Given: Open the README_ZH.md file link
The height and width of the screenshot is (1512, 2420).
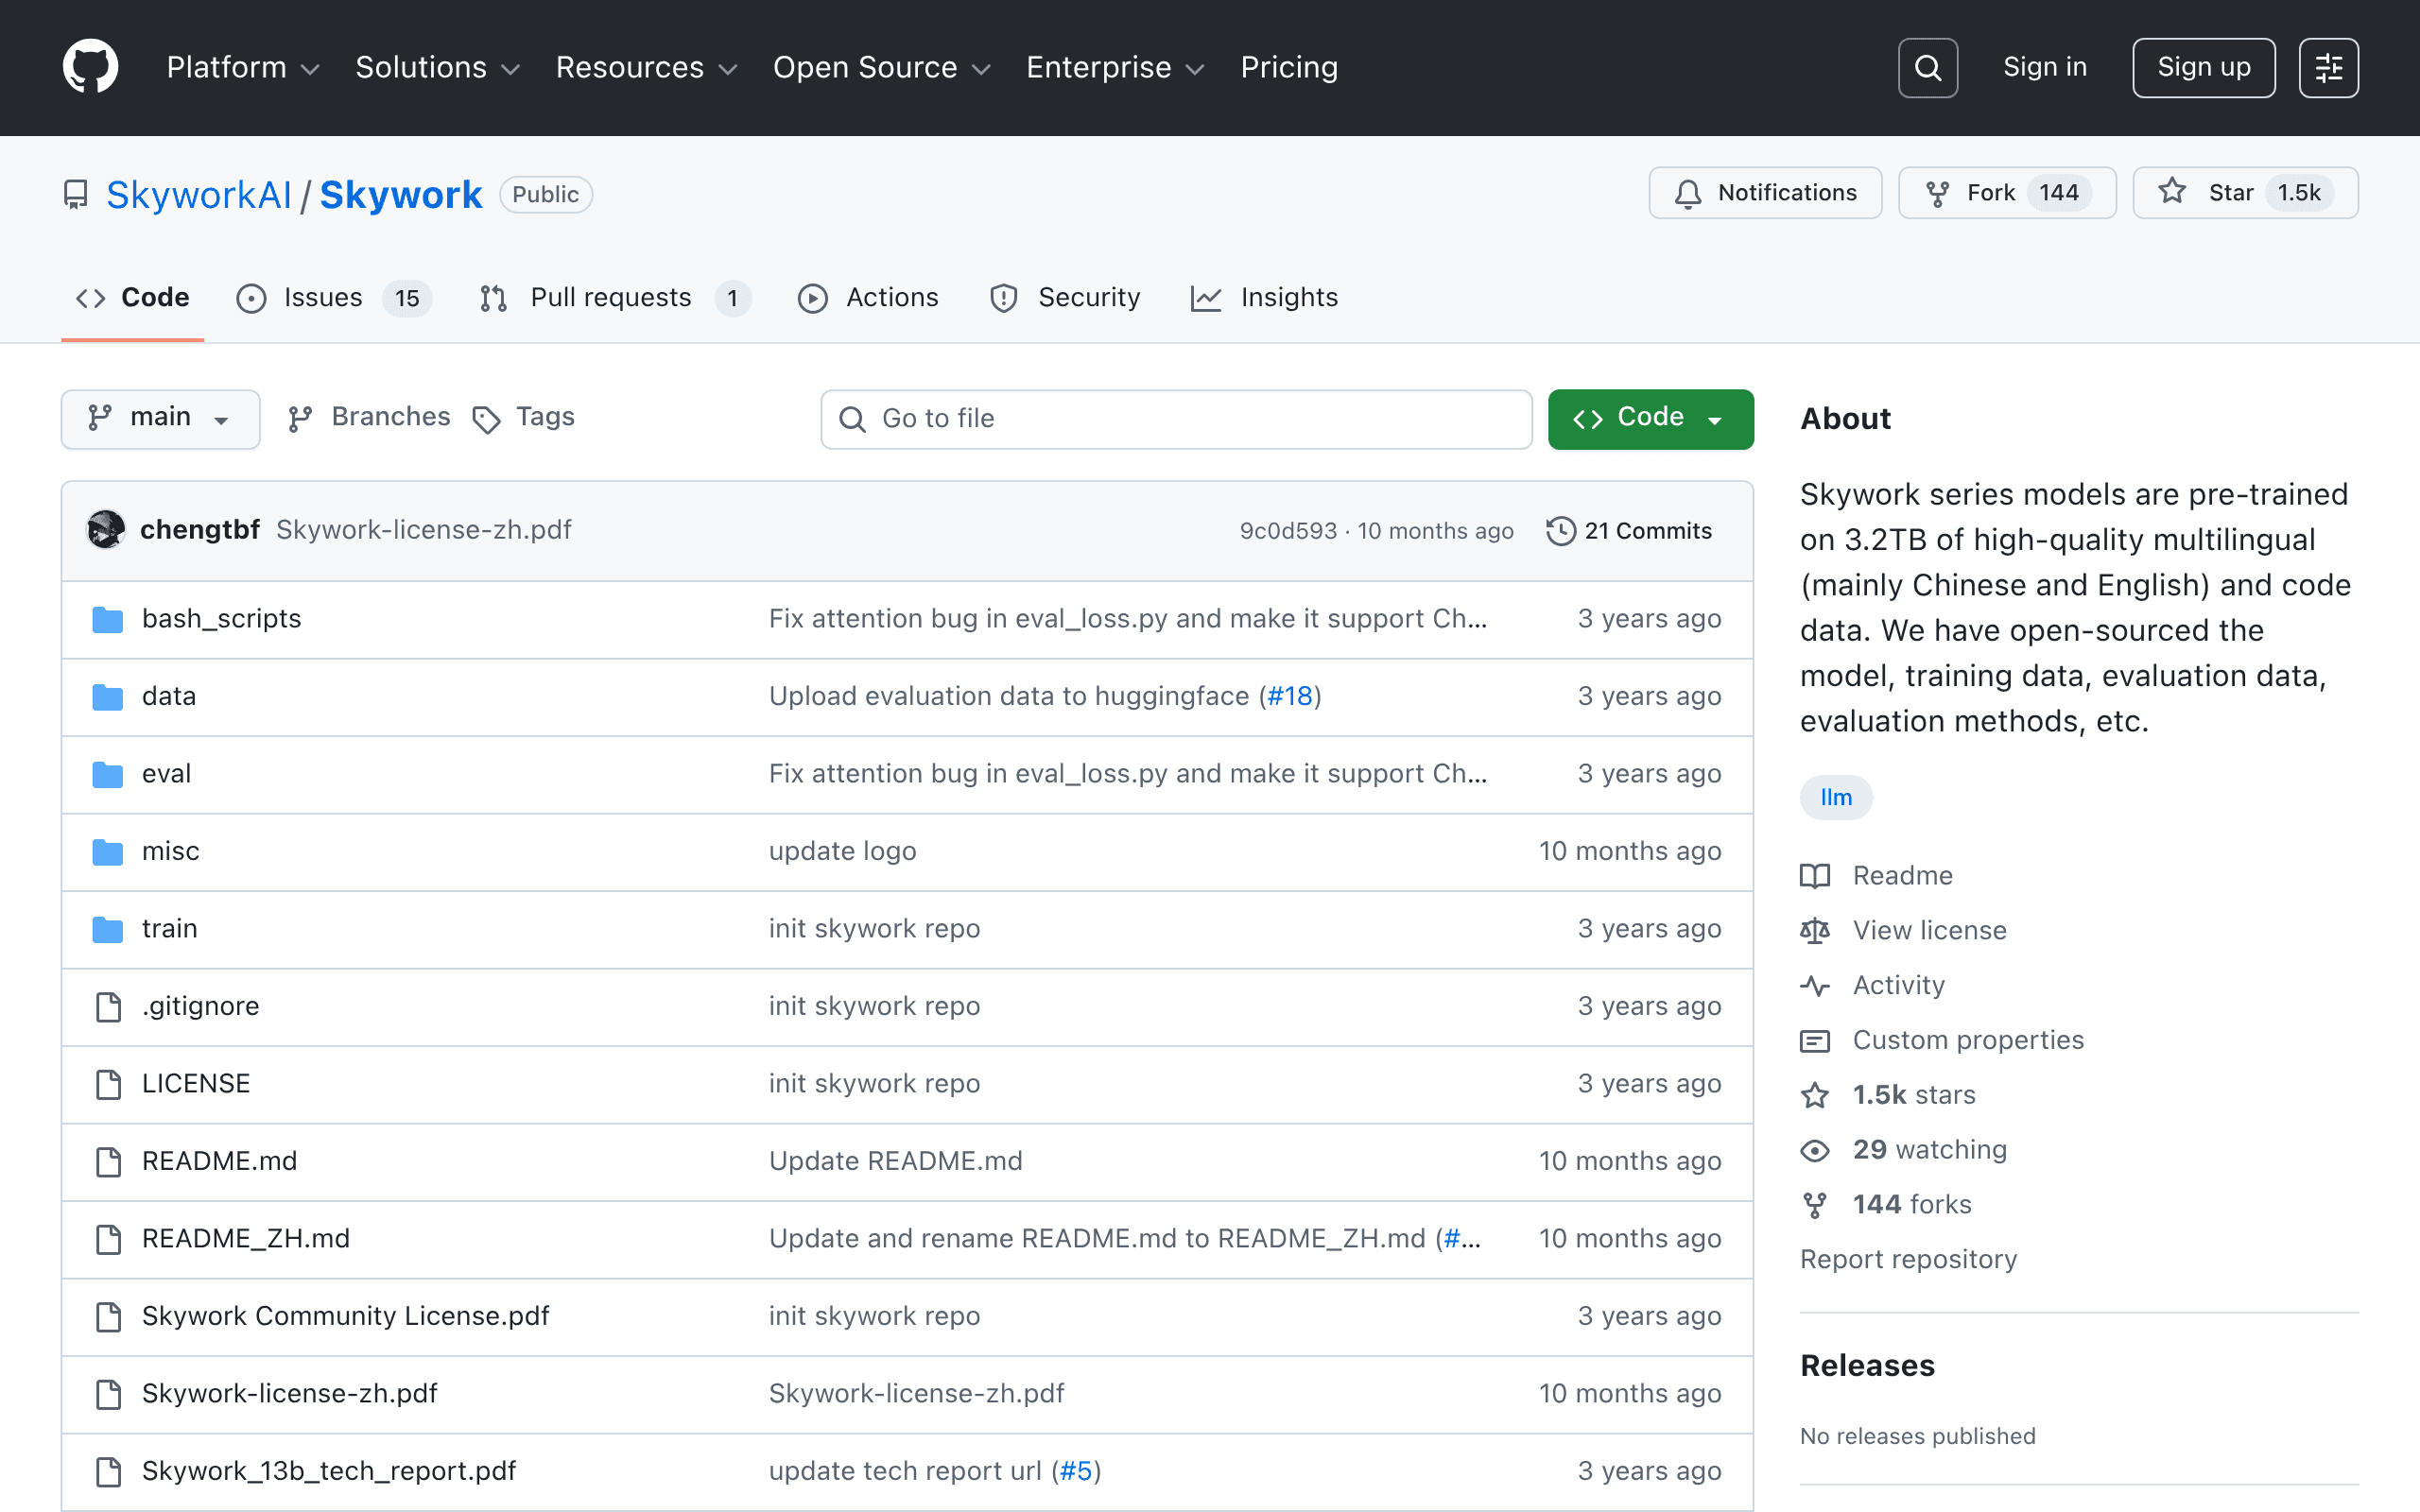Looking at the screenshot, I should click(x=246, y=1239).
